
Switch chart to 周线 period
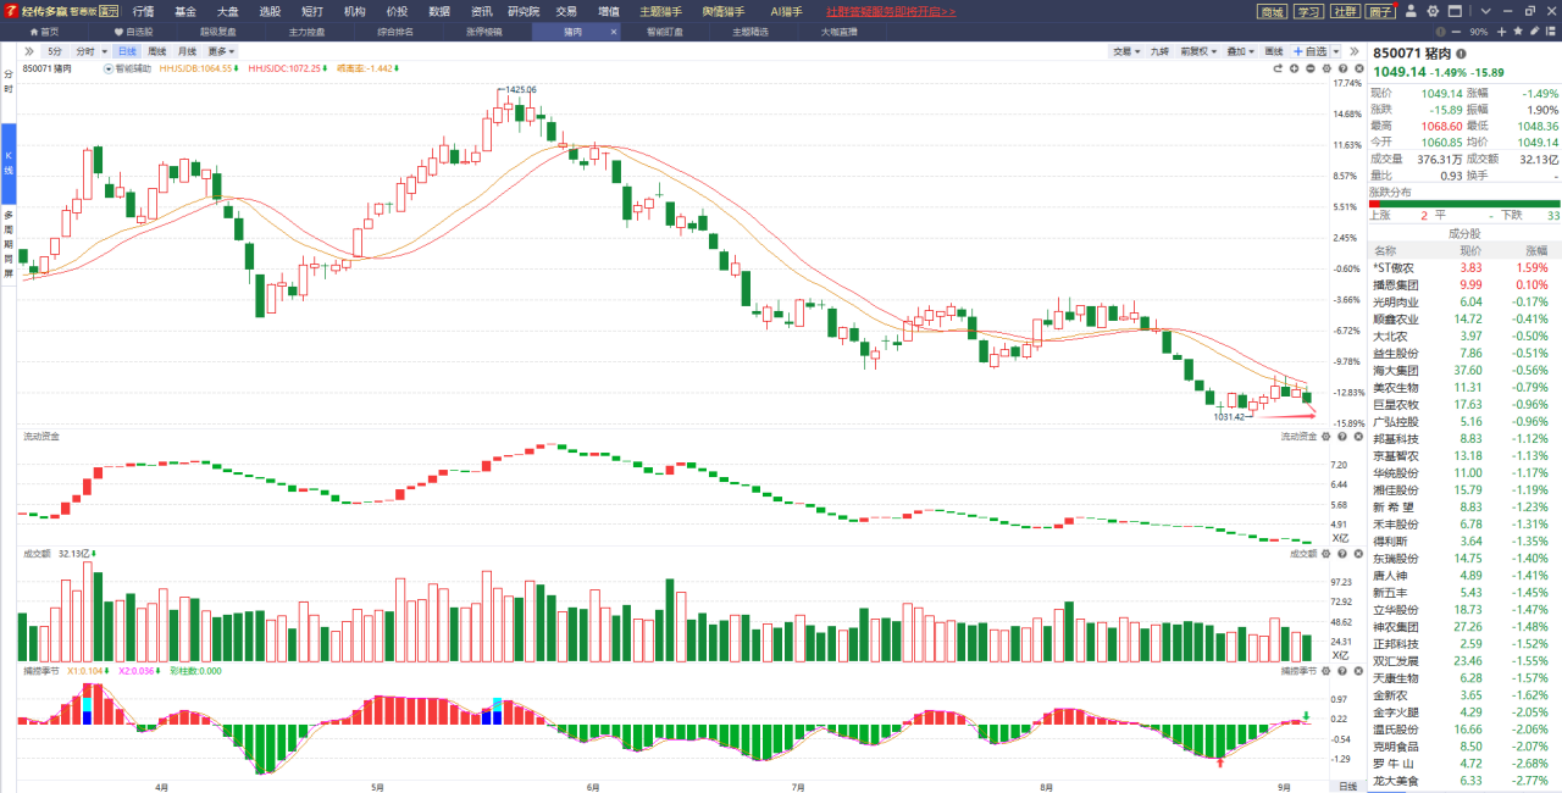pos(157,51)
